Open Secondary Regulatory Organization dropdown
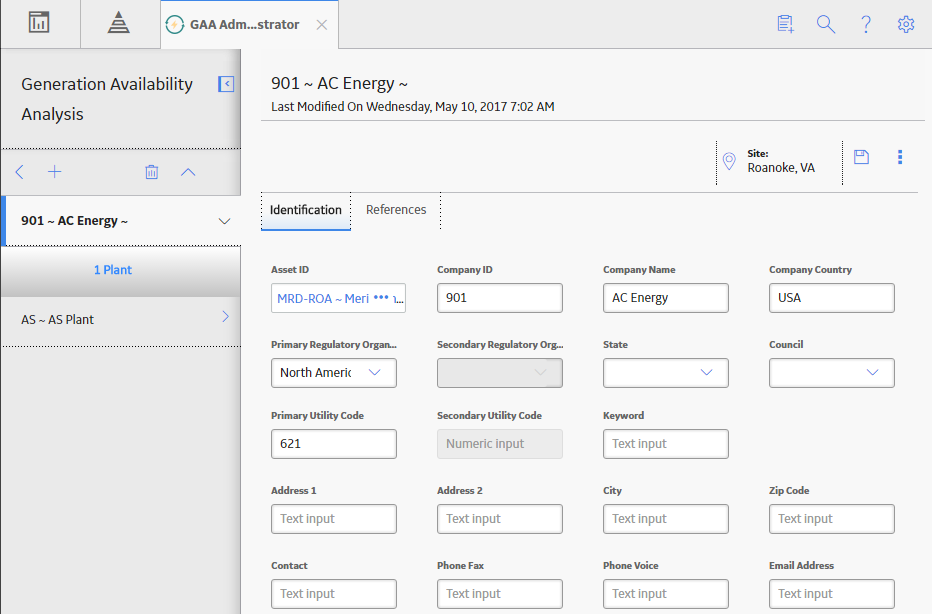Image resolution: width=932 pixels, height=614 pixels. coord(500,373)
